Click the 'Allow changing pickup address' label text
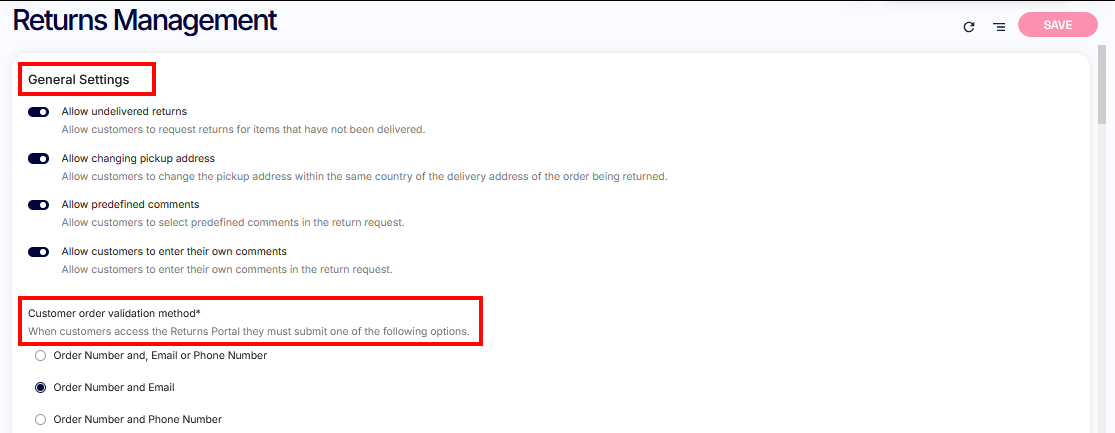The image size is (1115, 433). [138, 158]
